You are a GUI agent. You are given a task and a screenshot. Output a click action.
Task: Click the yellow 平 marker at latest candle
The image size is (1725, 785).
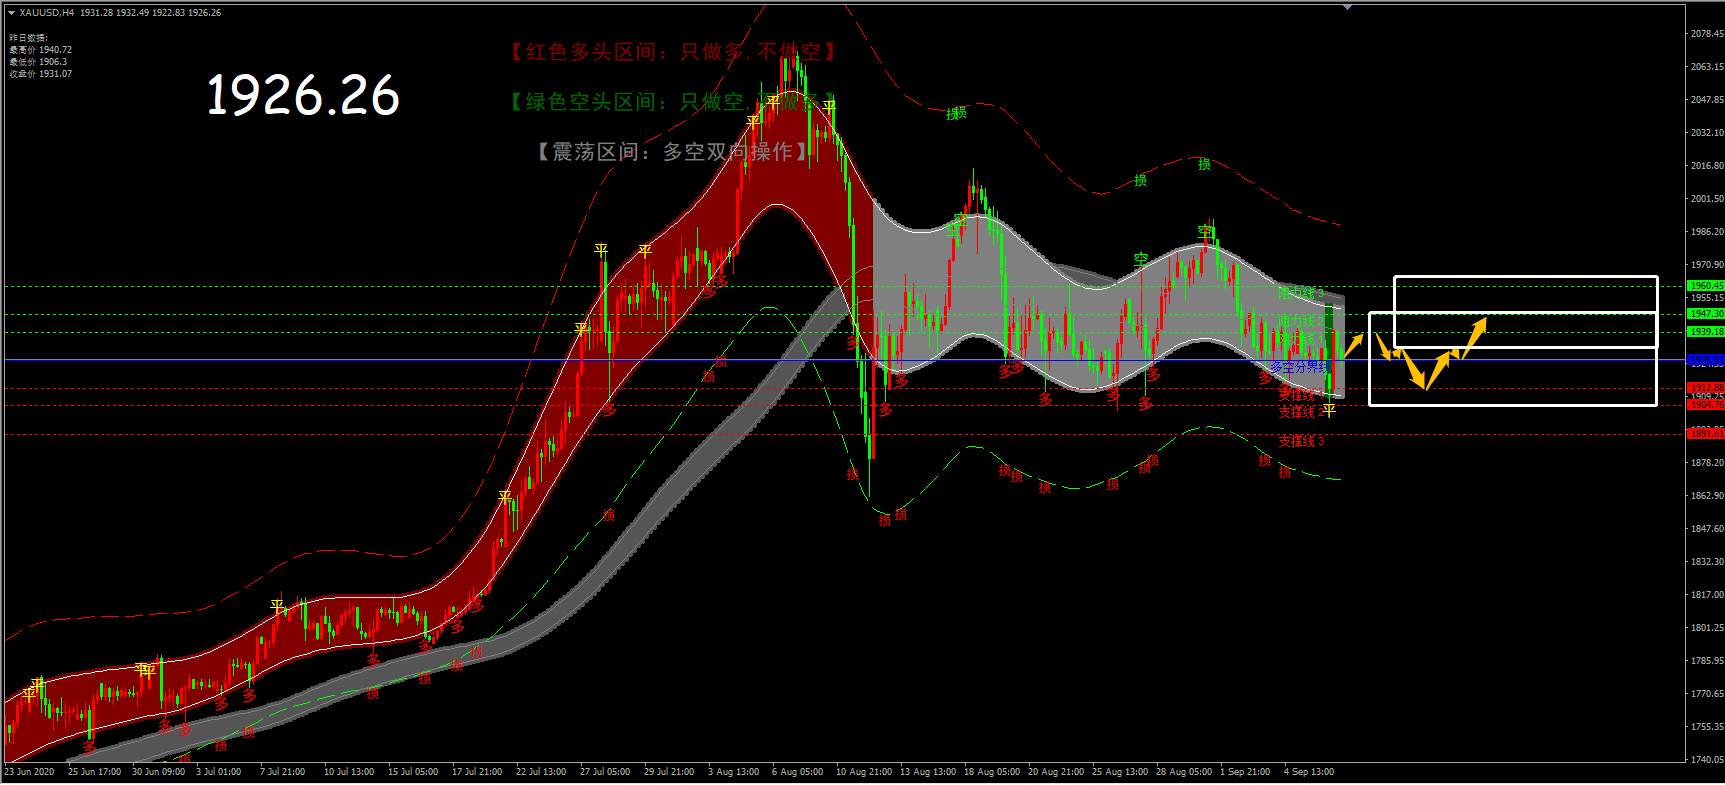pyautogui.click(x=1329, y=409)
